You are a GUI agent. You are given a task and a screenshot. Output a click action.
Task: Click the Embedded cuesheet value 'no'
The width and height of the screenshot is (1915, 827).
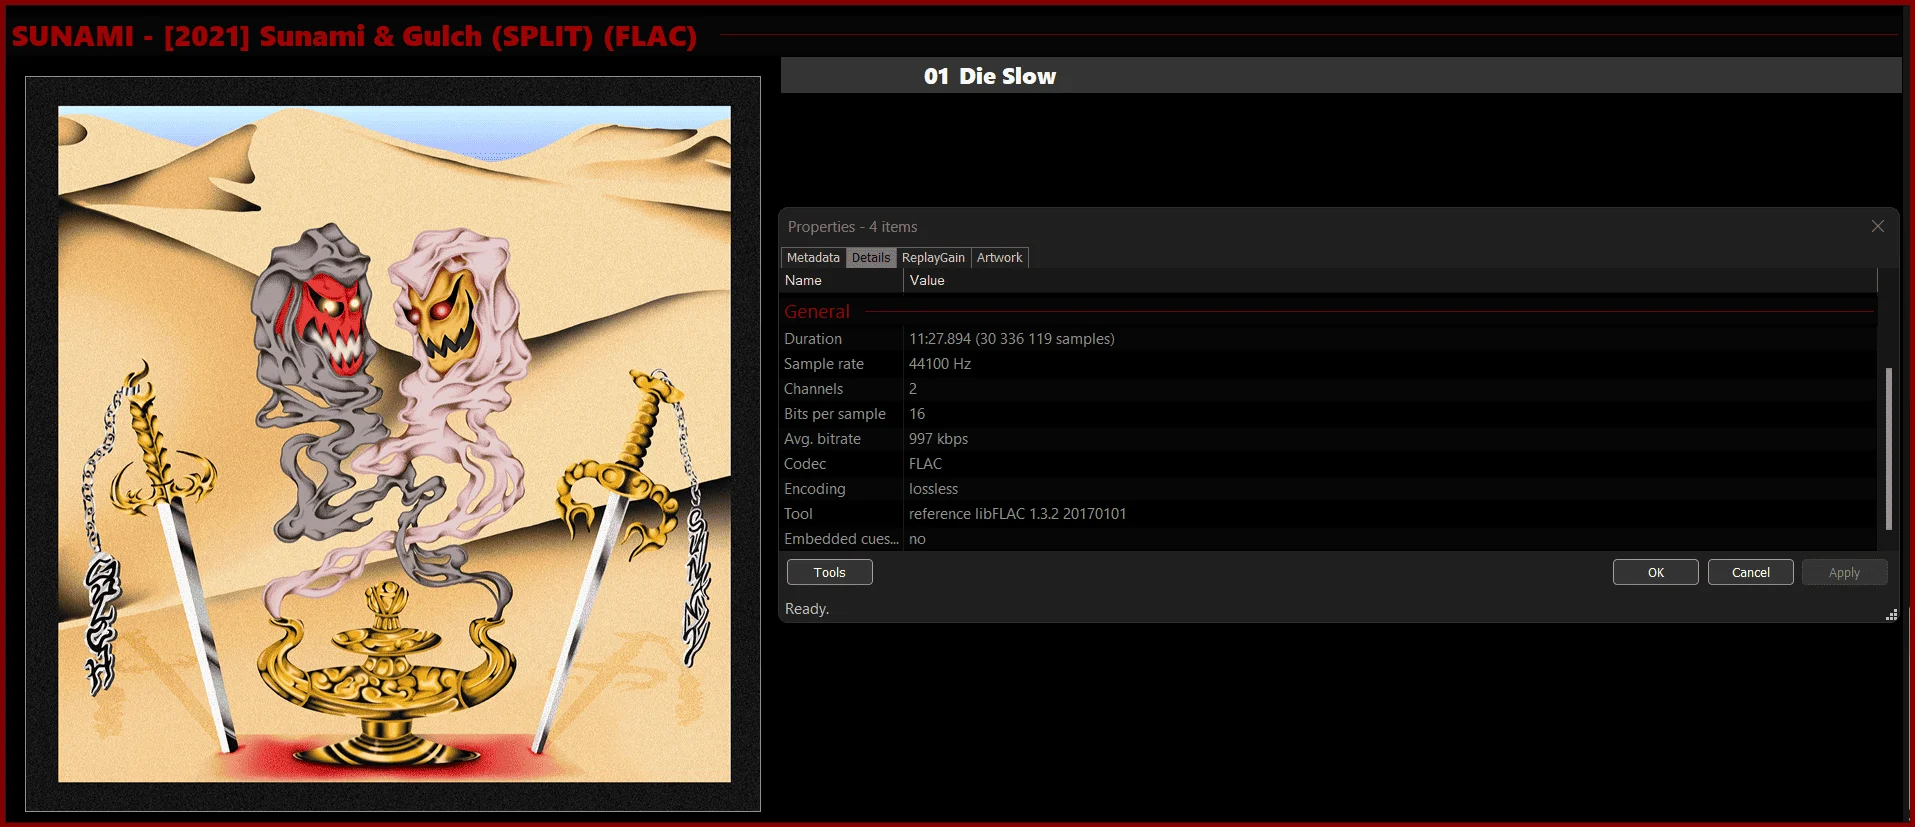(x=917, y=539)
